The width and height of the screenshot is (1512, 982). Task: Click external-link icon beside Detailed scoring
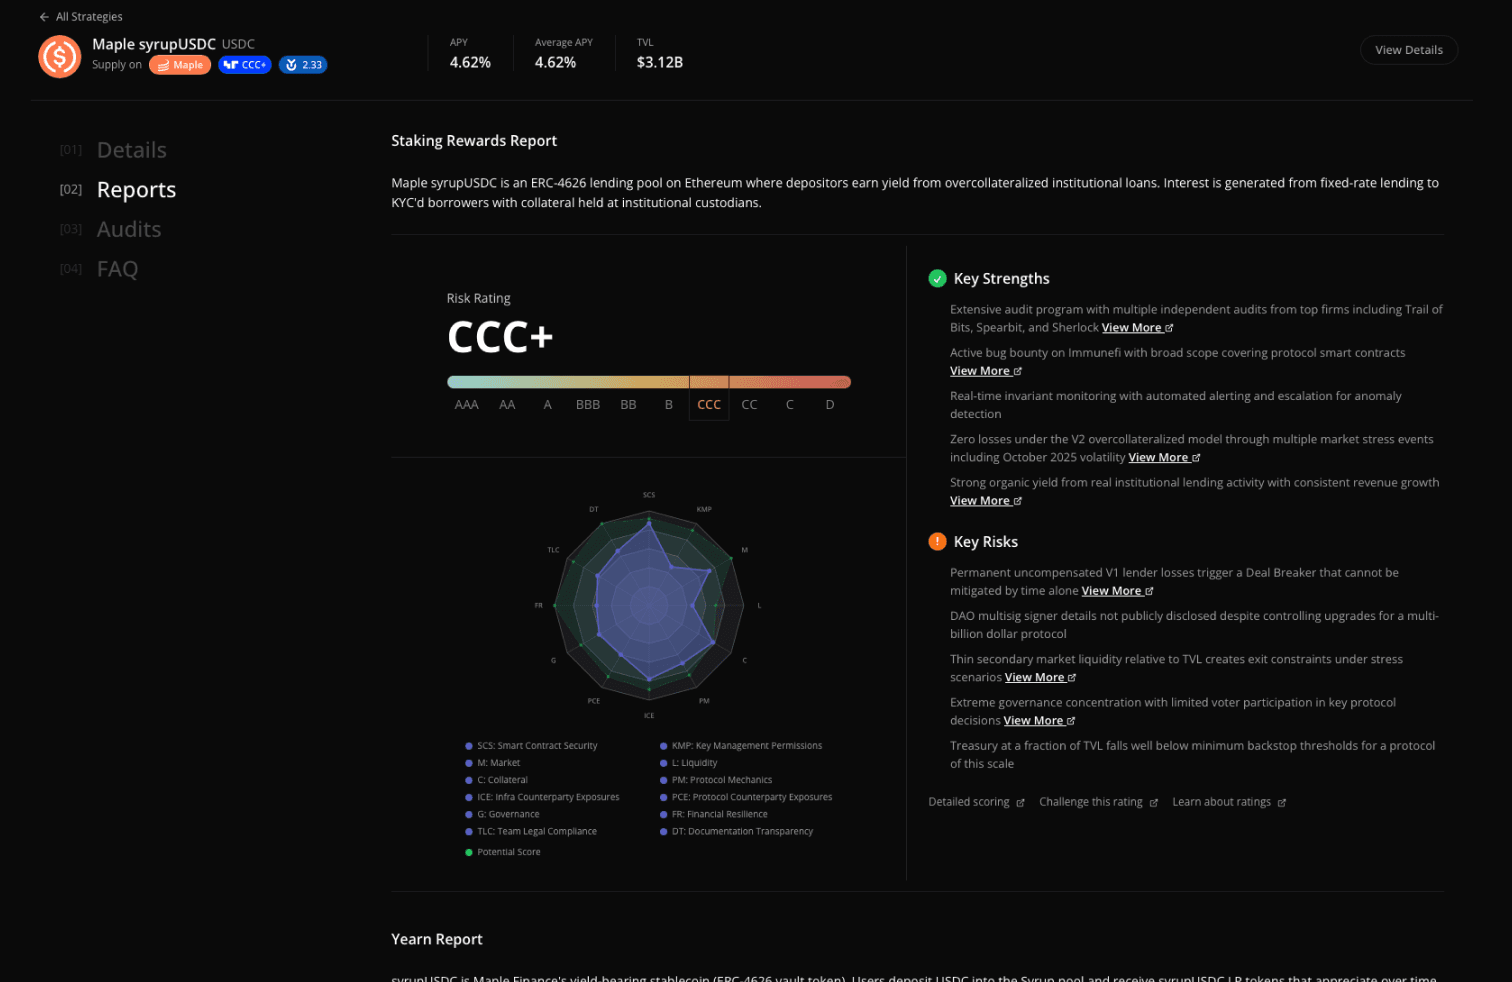tap(1020, 803)
